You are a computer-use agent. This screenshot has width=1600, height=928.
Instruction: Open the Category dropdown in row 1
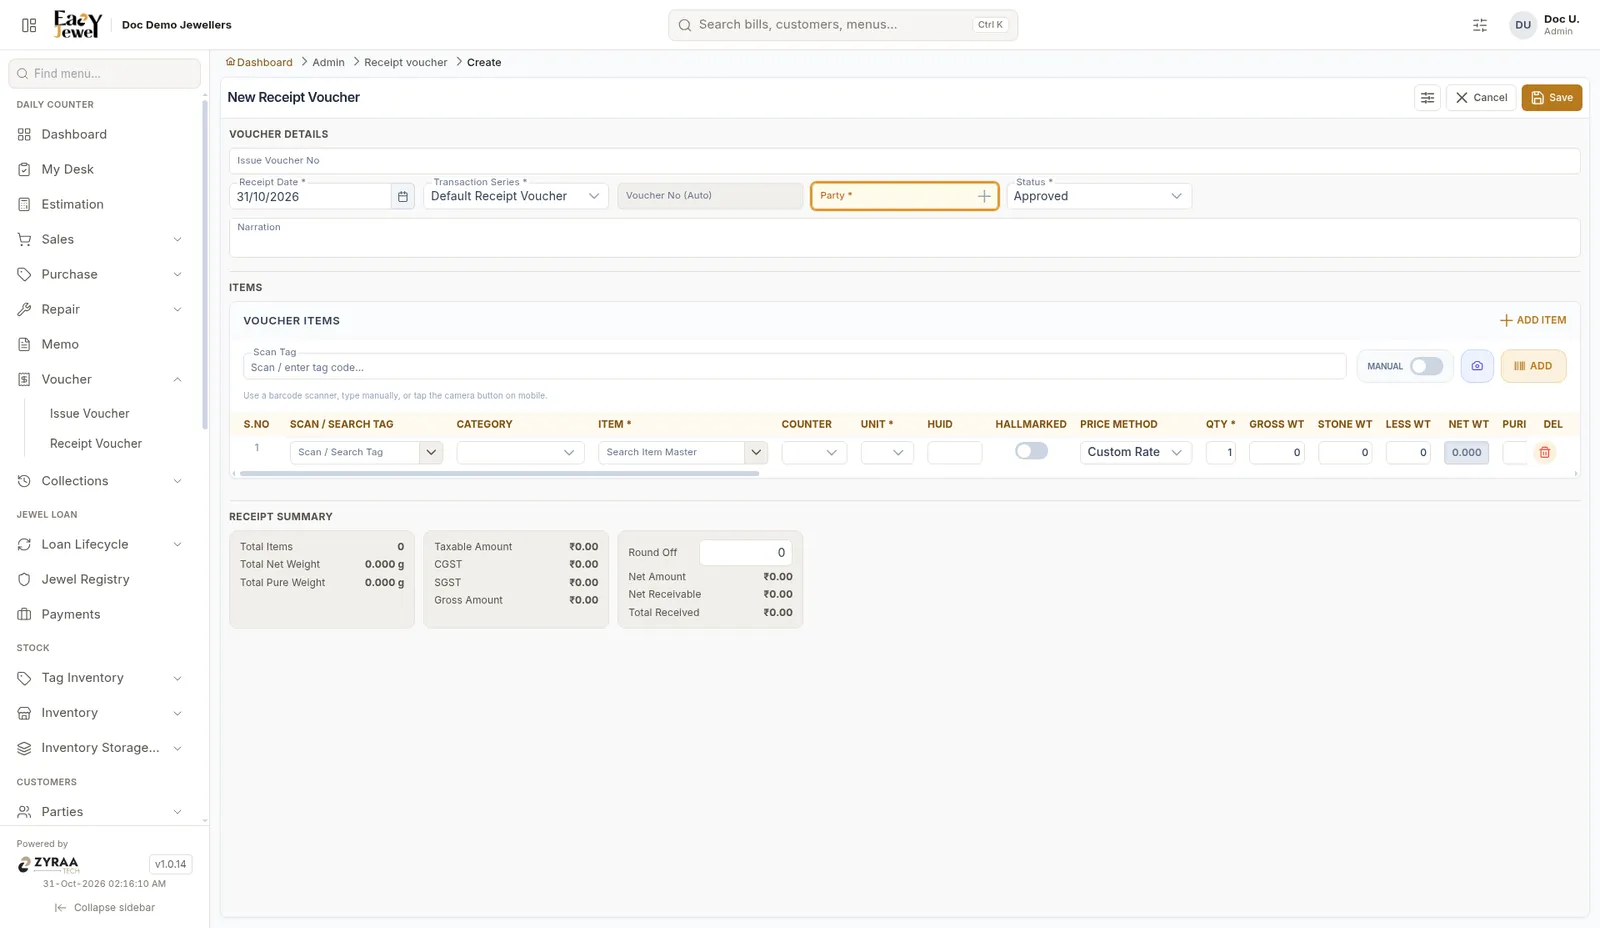point(520,453)
